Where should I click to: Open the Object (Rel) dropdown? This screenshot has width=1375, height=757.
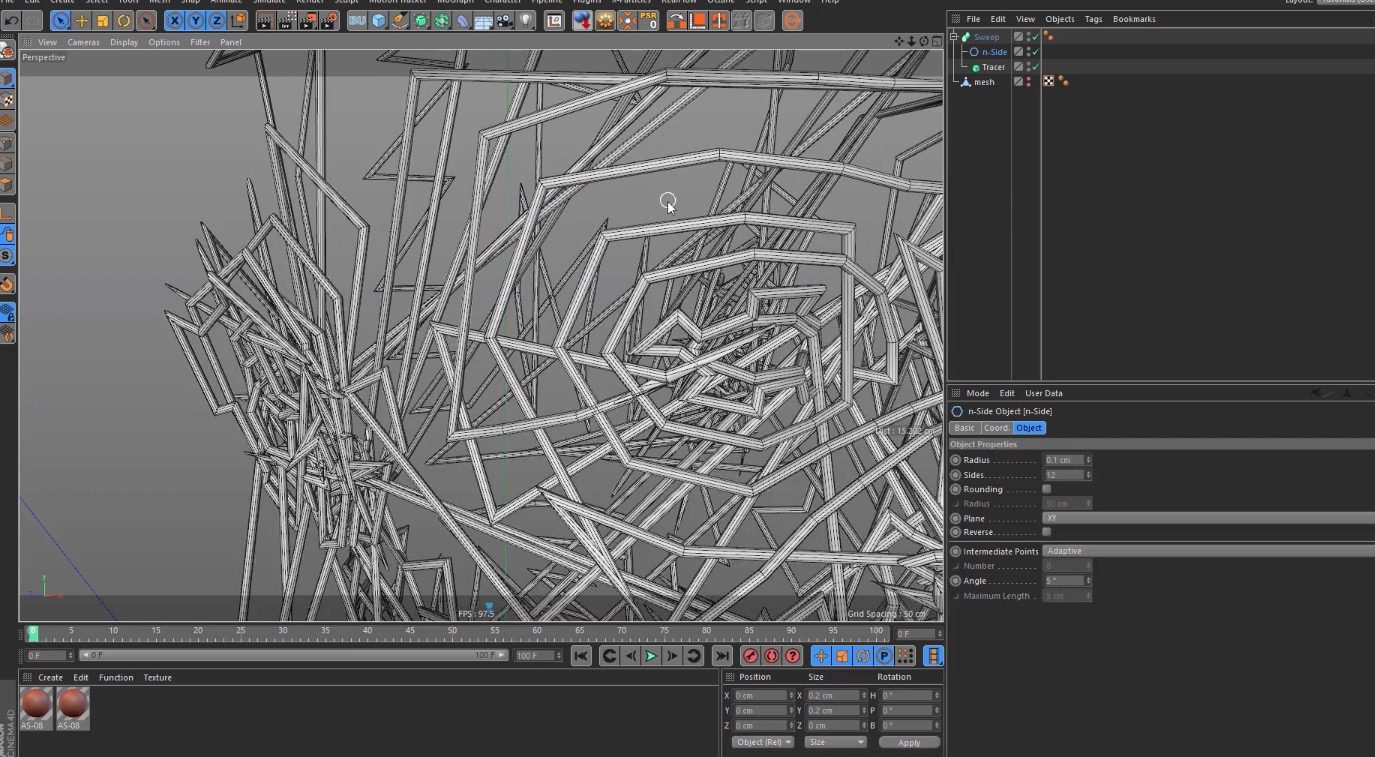[x=762, y=742]
